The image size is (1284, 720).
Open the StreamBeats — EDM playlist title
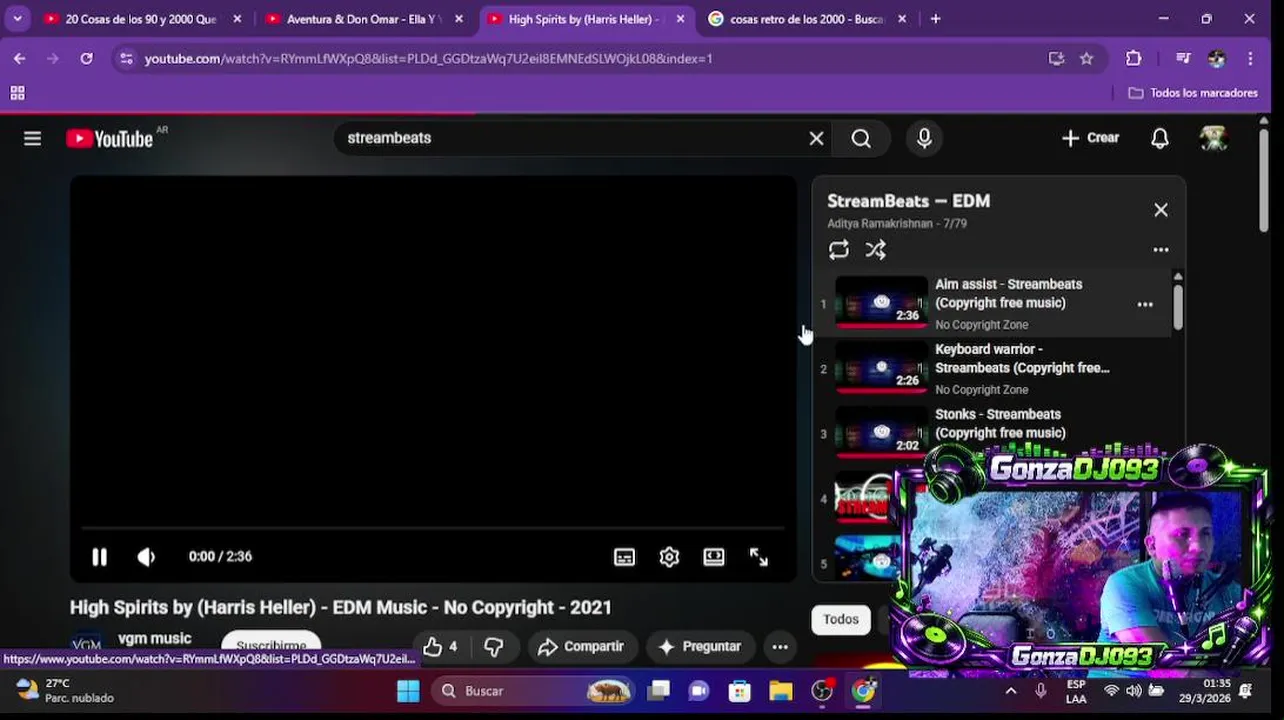(908, 201)
